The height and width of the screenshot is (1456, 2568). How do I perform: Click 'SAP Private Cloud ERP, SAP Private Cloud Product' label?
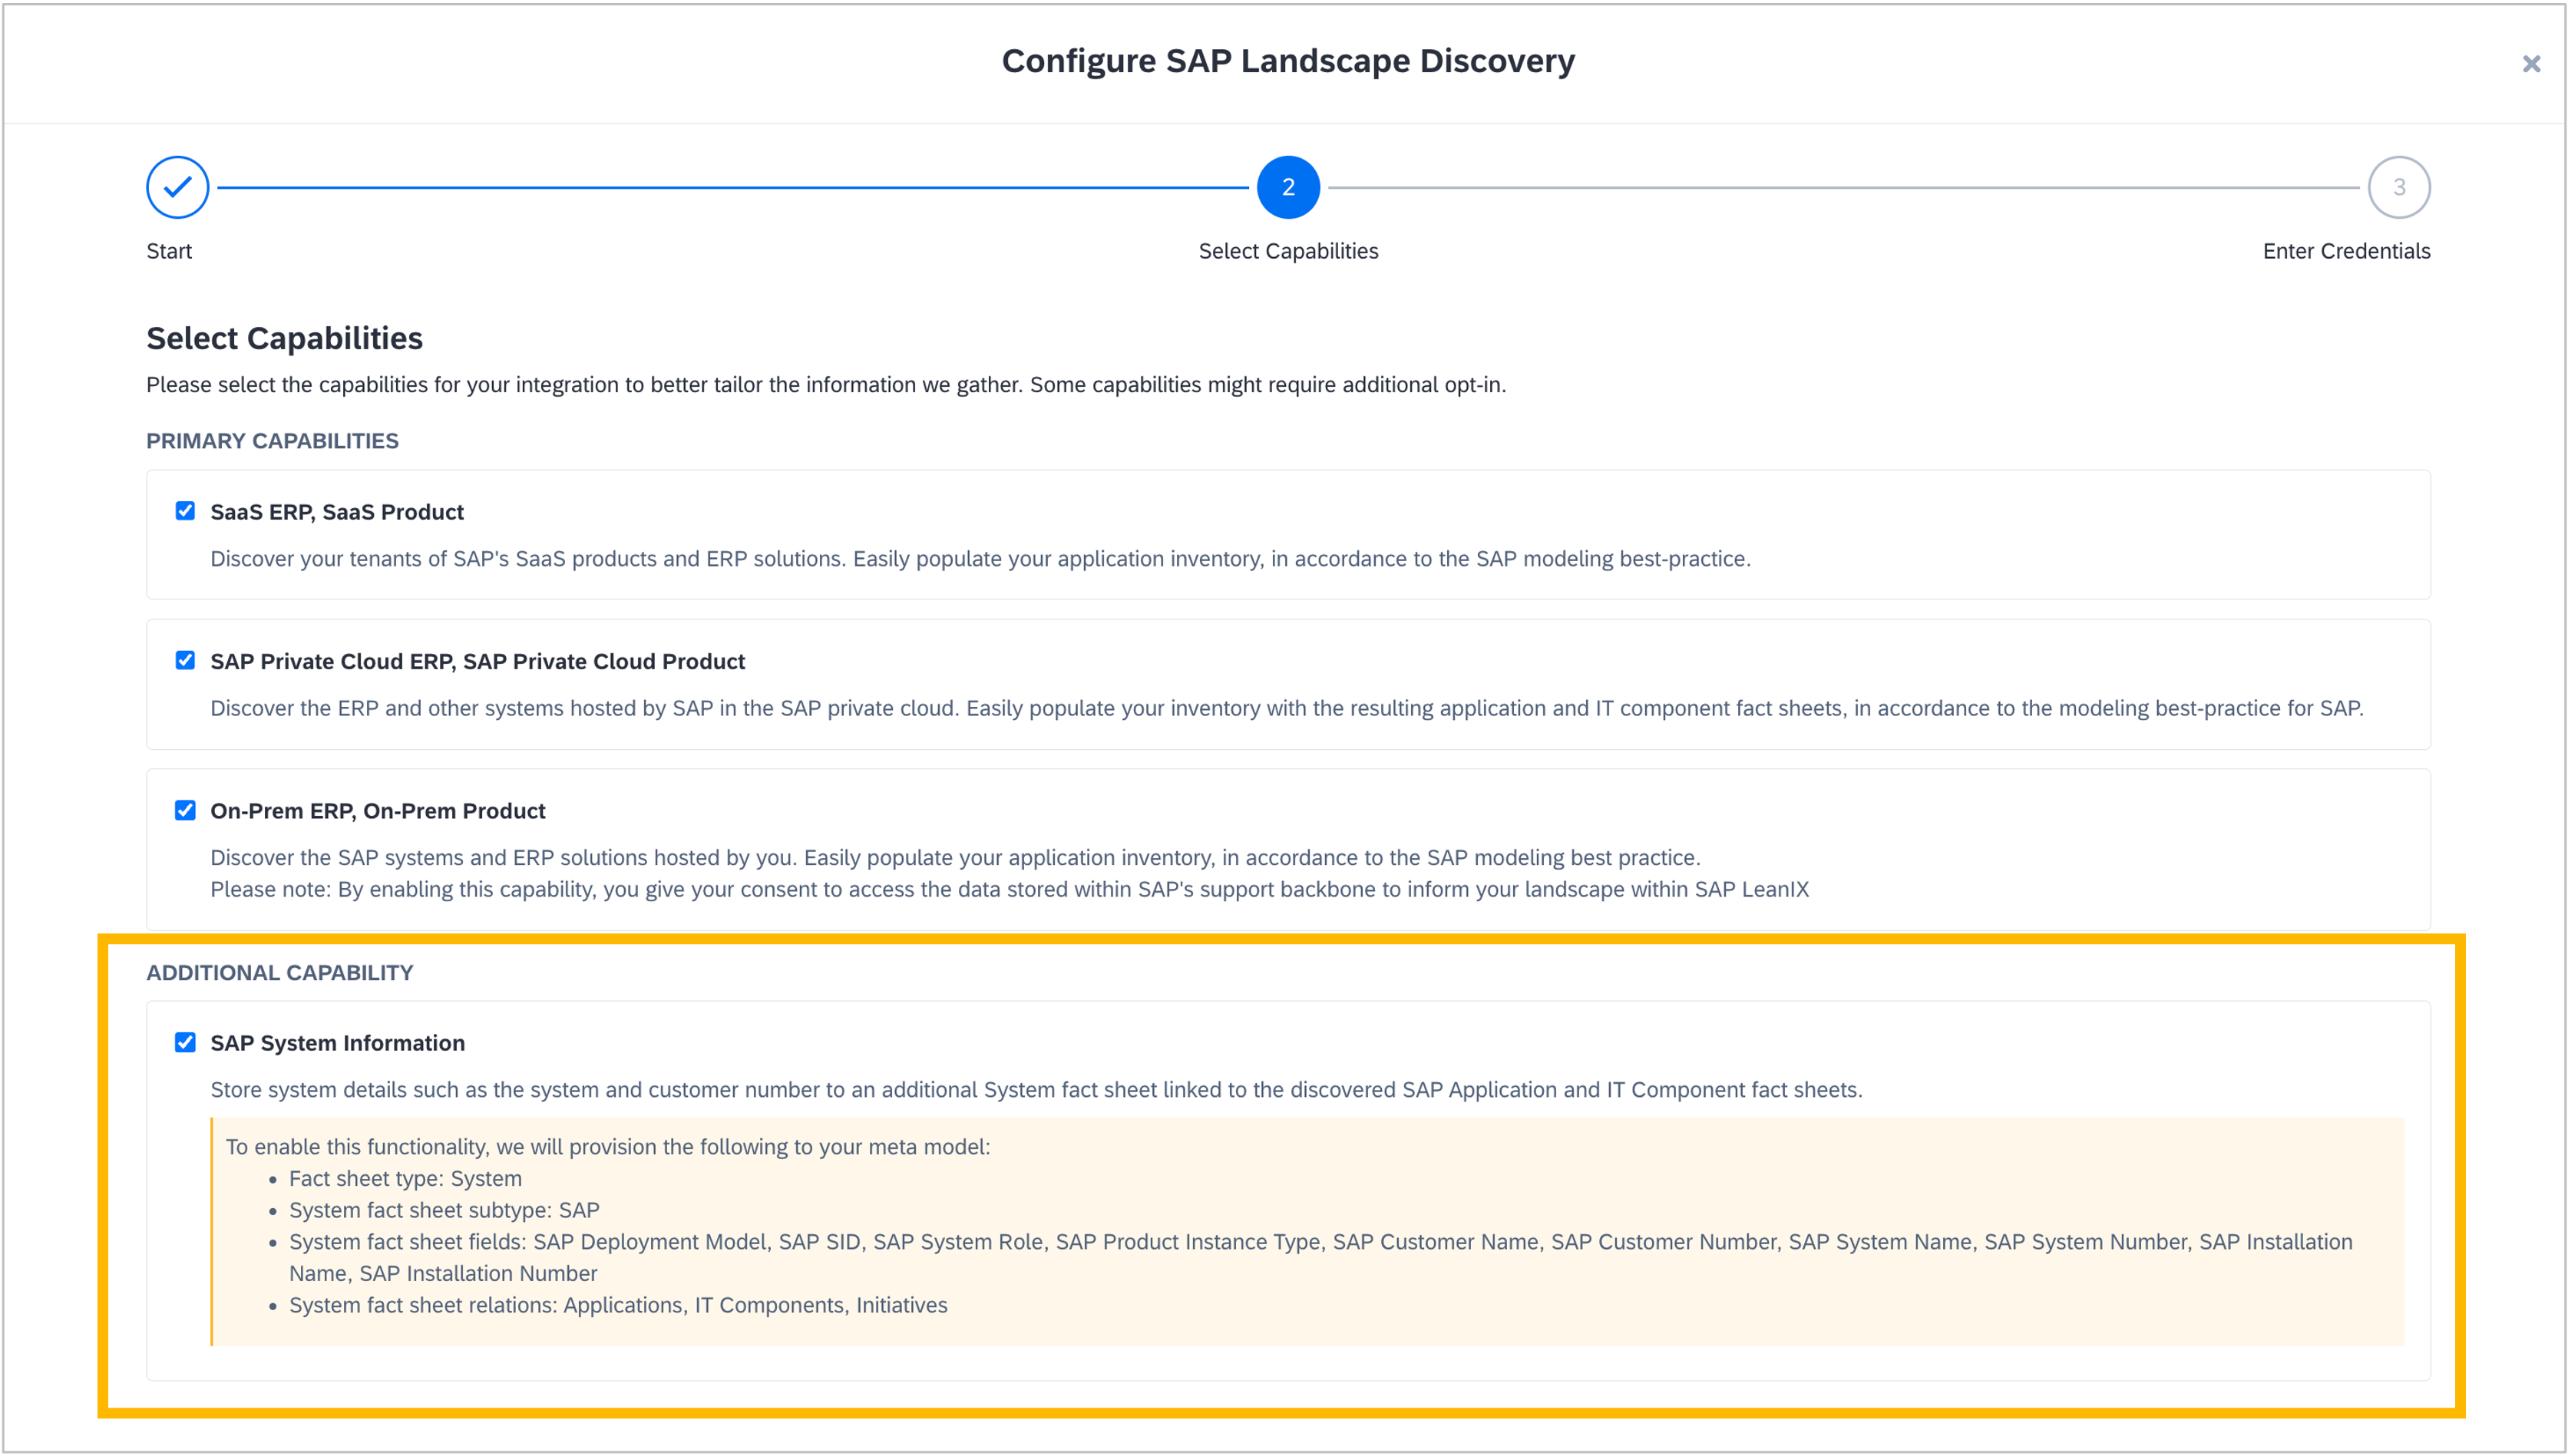coord(477,661)
